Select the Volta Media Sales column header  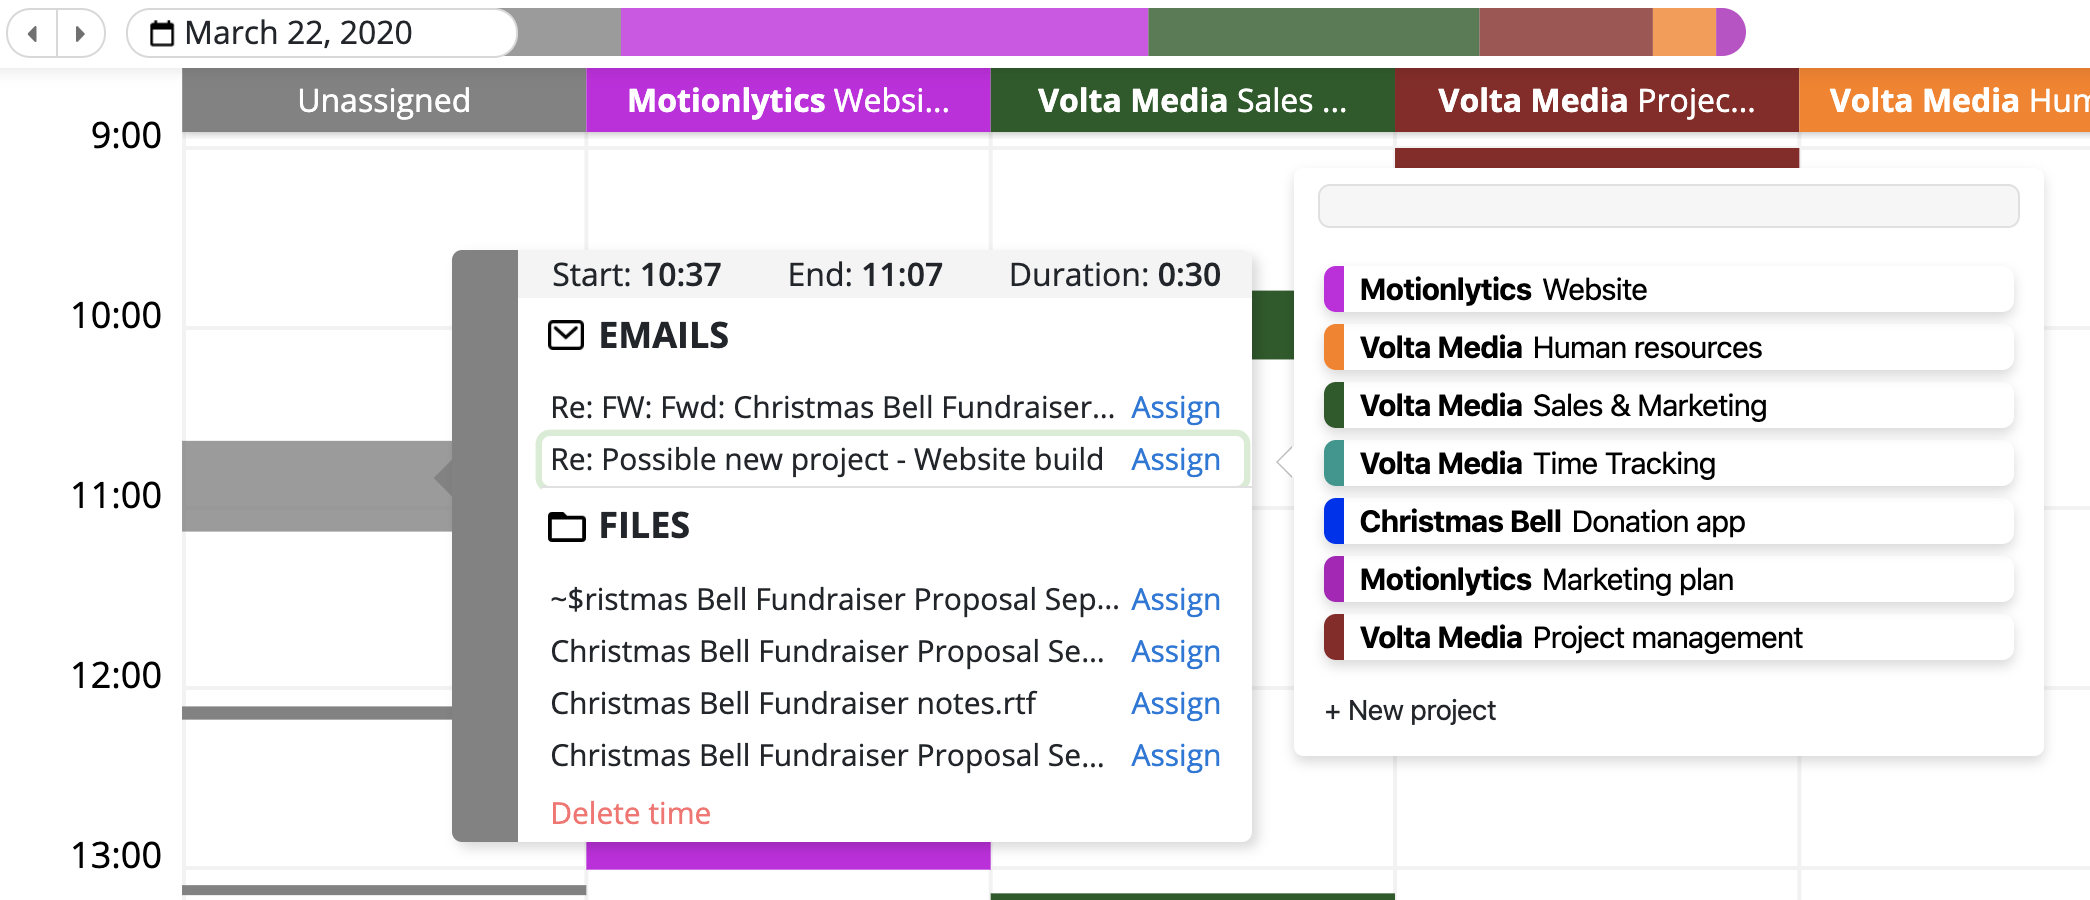pos(1192,100)
